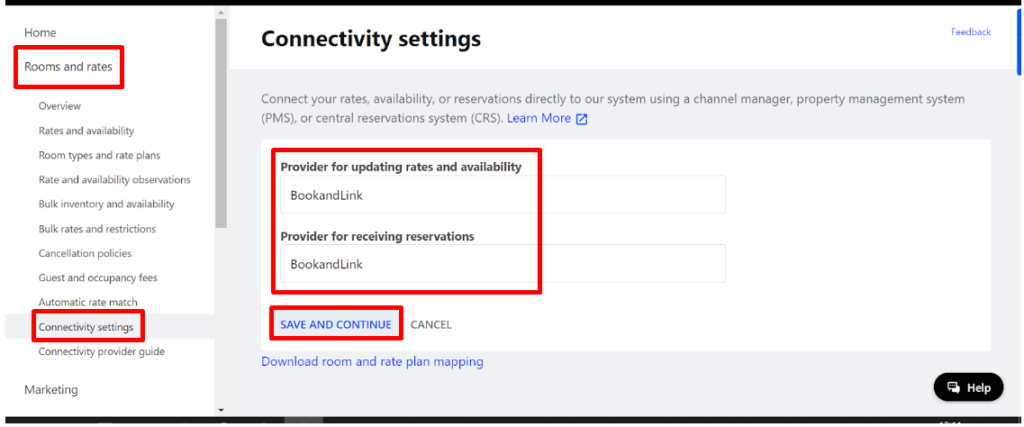
Task: Collapse the Rooms and rates section
Action: pos(68,67)
